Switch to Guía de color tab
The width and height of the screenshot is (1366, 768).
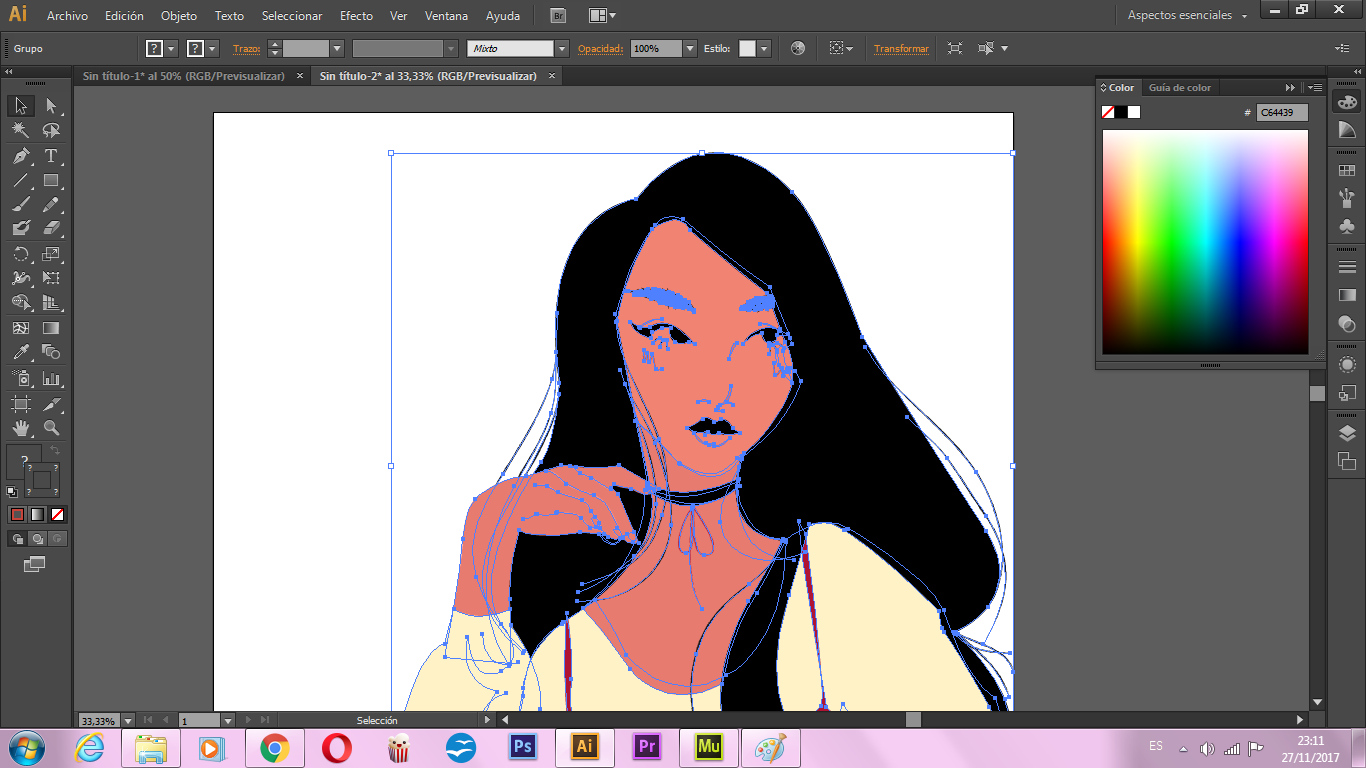click(1179, 88)
